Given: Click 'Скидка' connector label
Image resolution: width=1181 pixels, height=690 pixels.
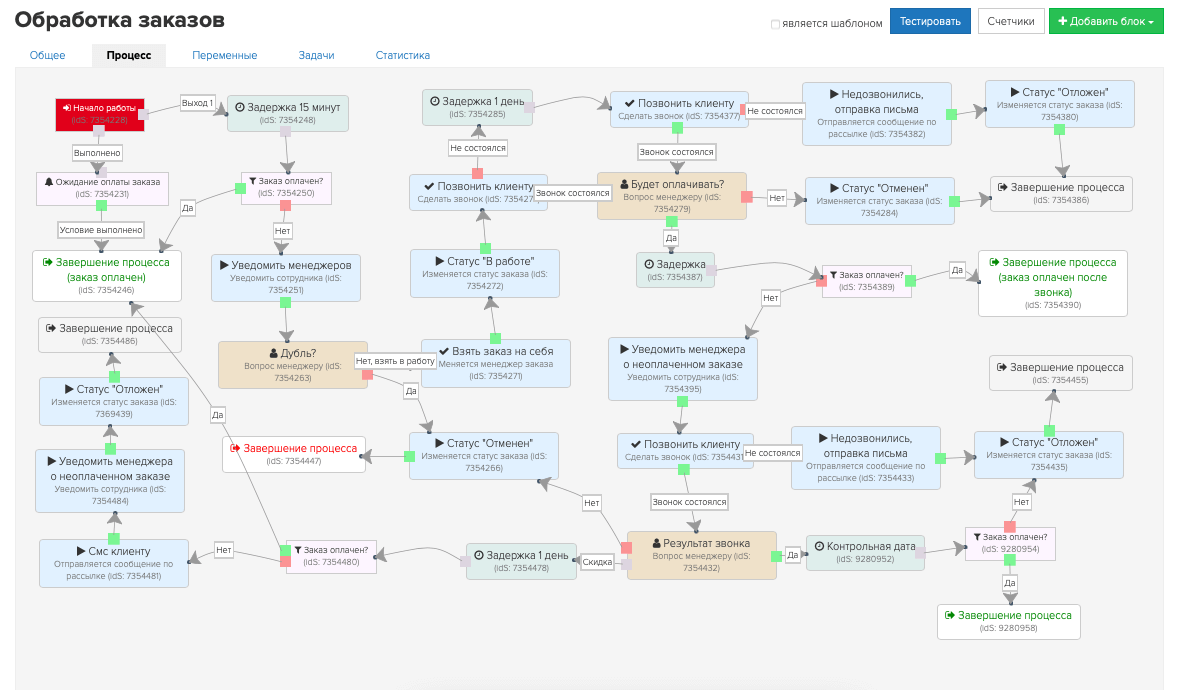Looking at the screenshot, I should [x=597, y=562].
